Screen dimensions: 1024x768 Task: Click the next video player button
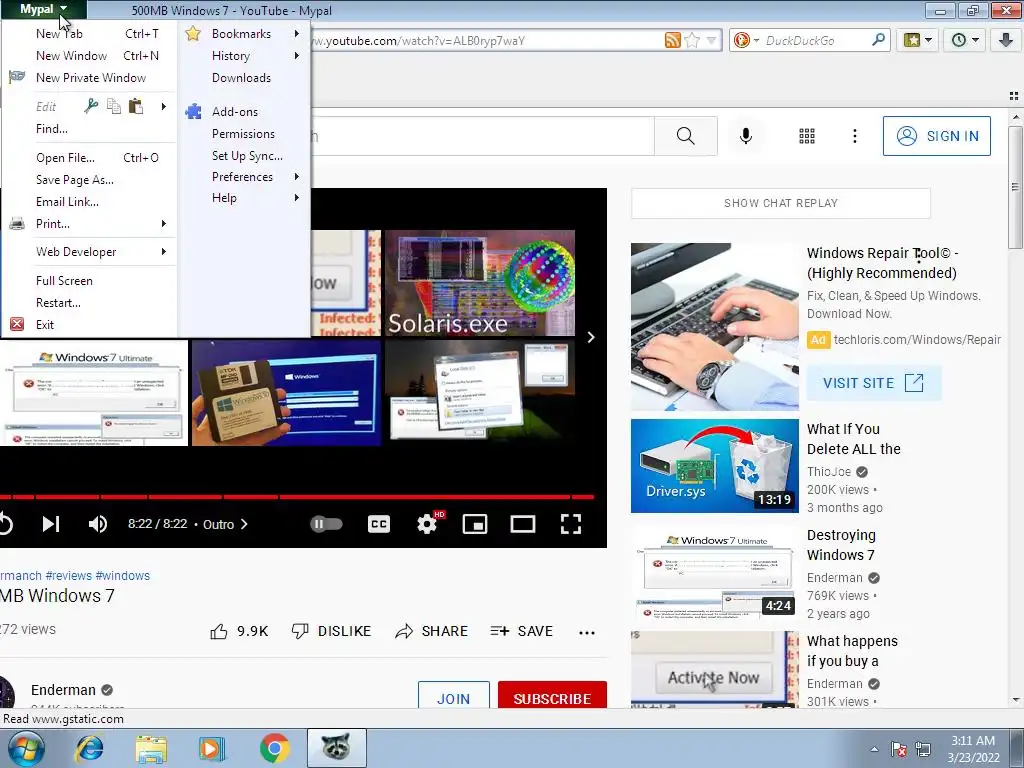point(51,524)
